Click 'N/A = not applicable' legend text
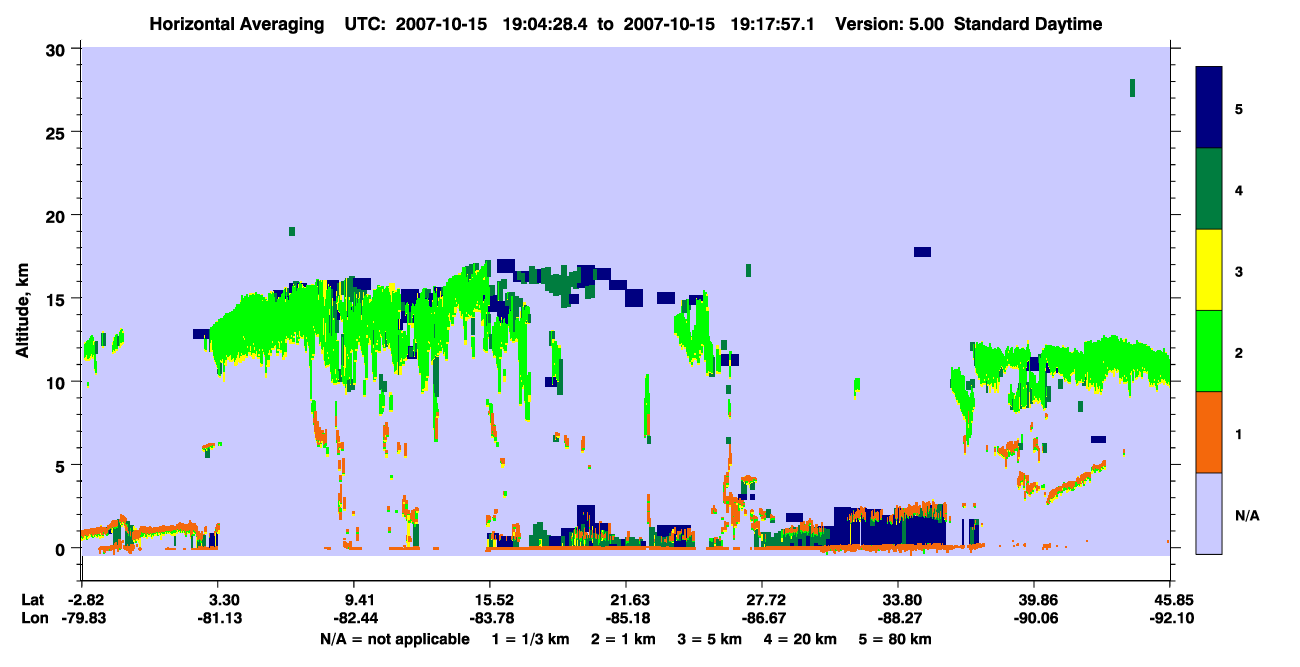Viewport: 1300px width, 667px height. click(394, 639)
